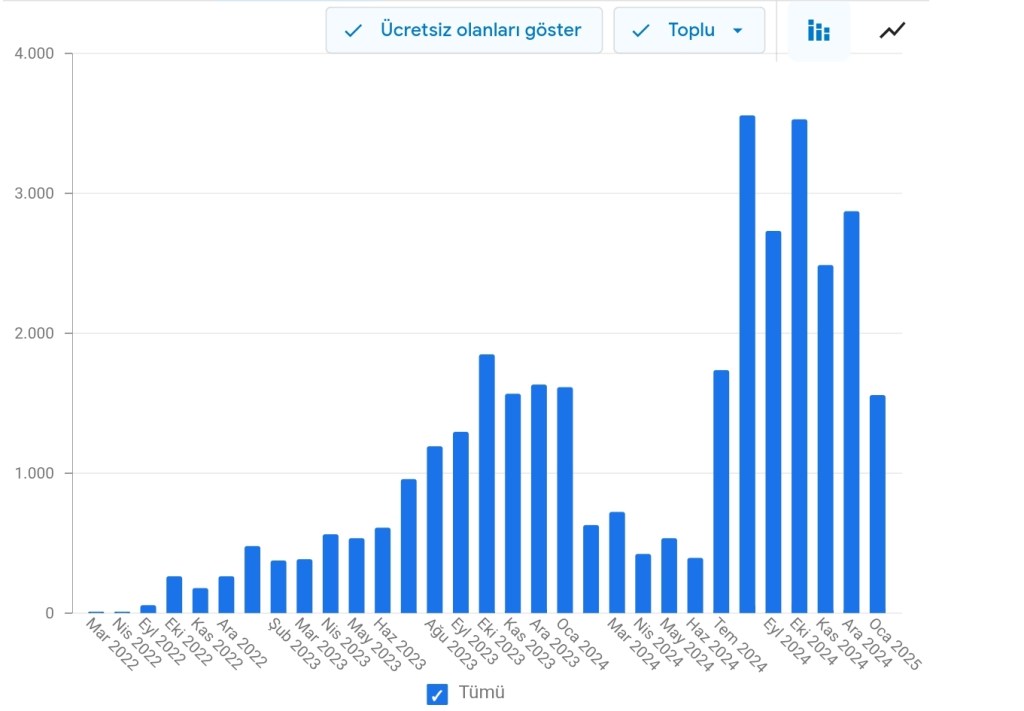Image resolution: width=1024 pixels, height=711 pixels.
Task: Uncheck the Tümü checkbox
Action: click(x=437, y=694)
